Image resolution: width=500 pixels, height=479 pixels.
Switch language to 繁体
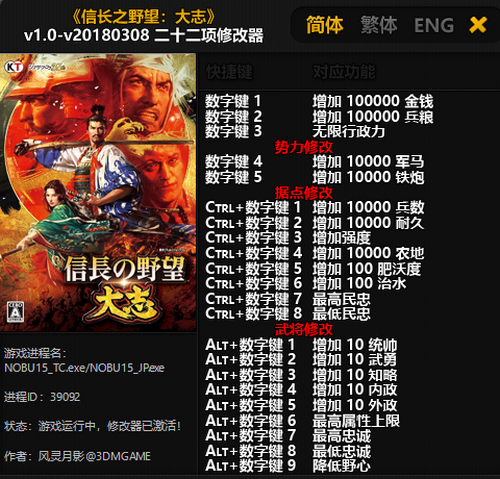pyautogui.click(x=379, y=25)
